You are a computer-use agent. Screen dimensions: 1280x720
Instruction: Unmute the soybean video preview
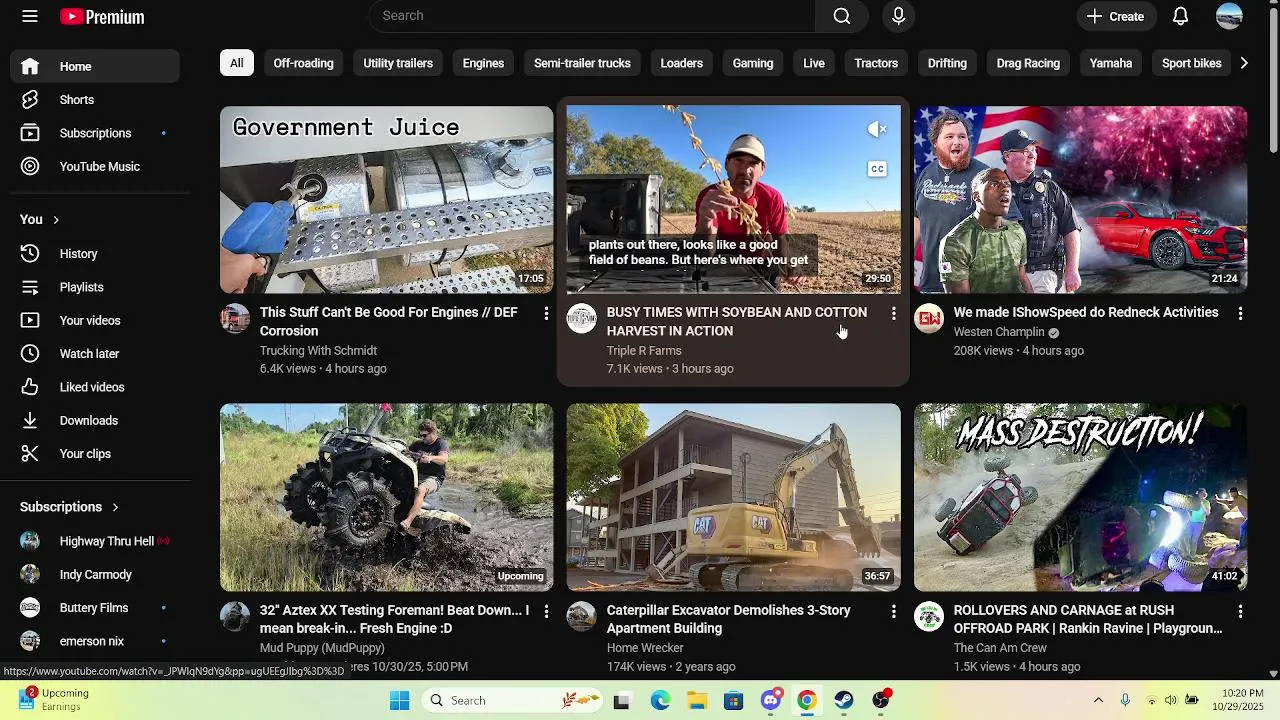(x=877, y=129)
